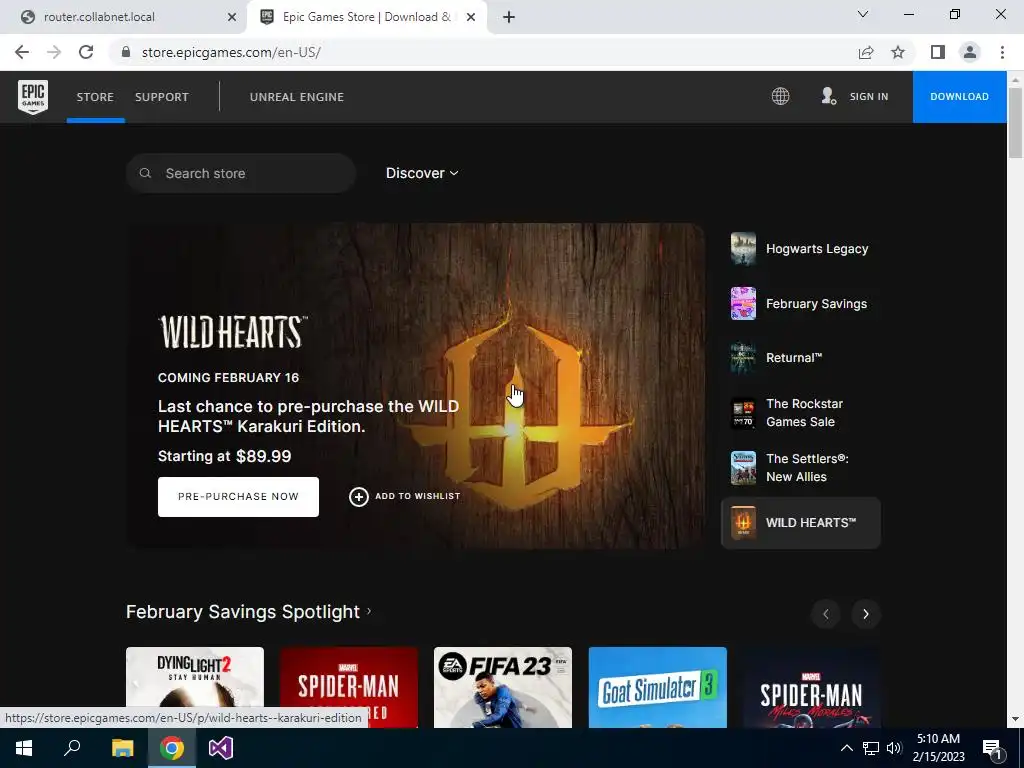Open February Savings Spotlight heading link
The width and height of the screenshot is (1024, 768).
pos(248,612)
